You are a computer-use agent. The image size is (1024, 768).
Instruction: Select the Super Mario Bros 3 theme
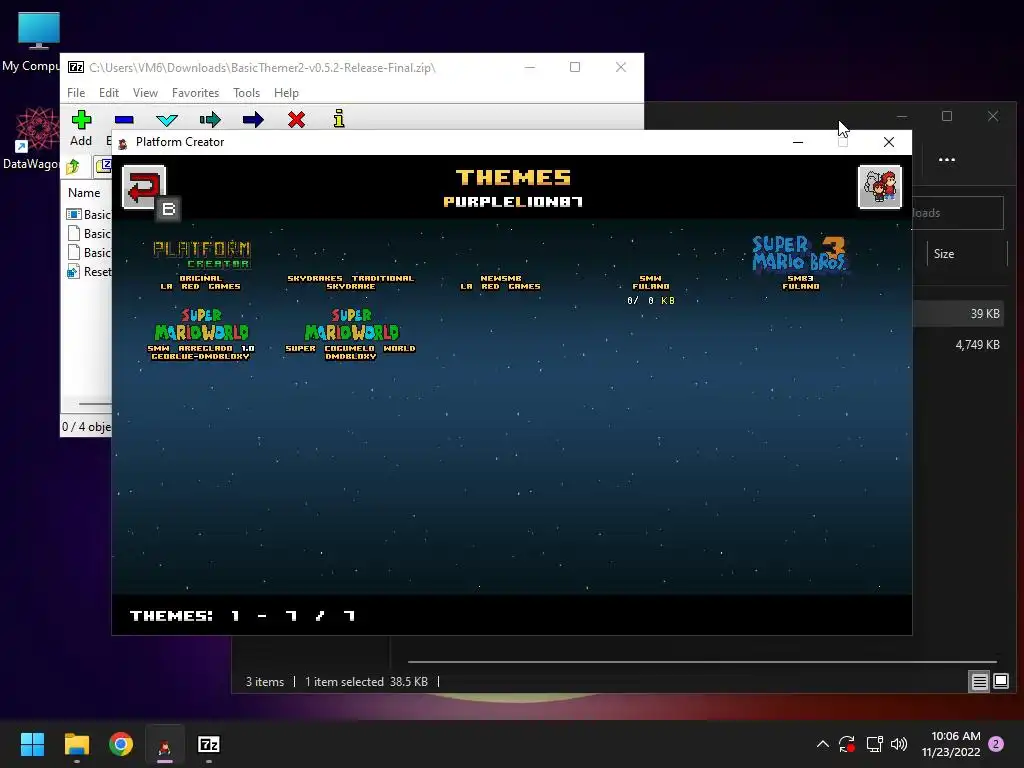pos(800,263)
